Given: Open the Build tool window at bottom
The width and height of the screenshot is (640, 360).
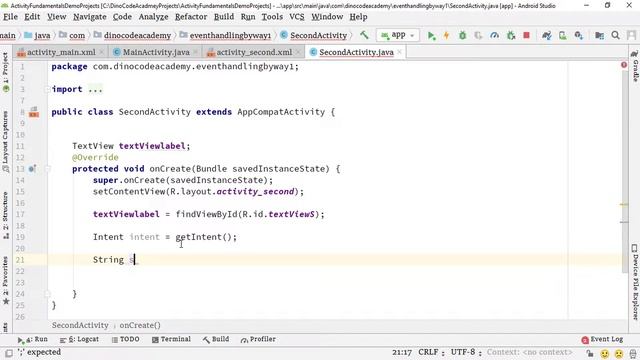Looking at the screenshot, I should coord(216,339).
